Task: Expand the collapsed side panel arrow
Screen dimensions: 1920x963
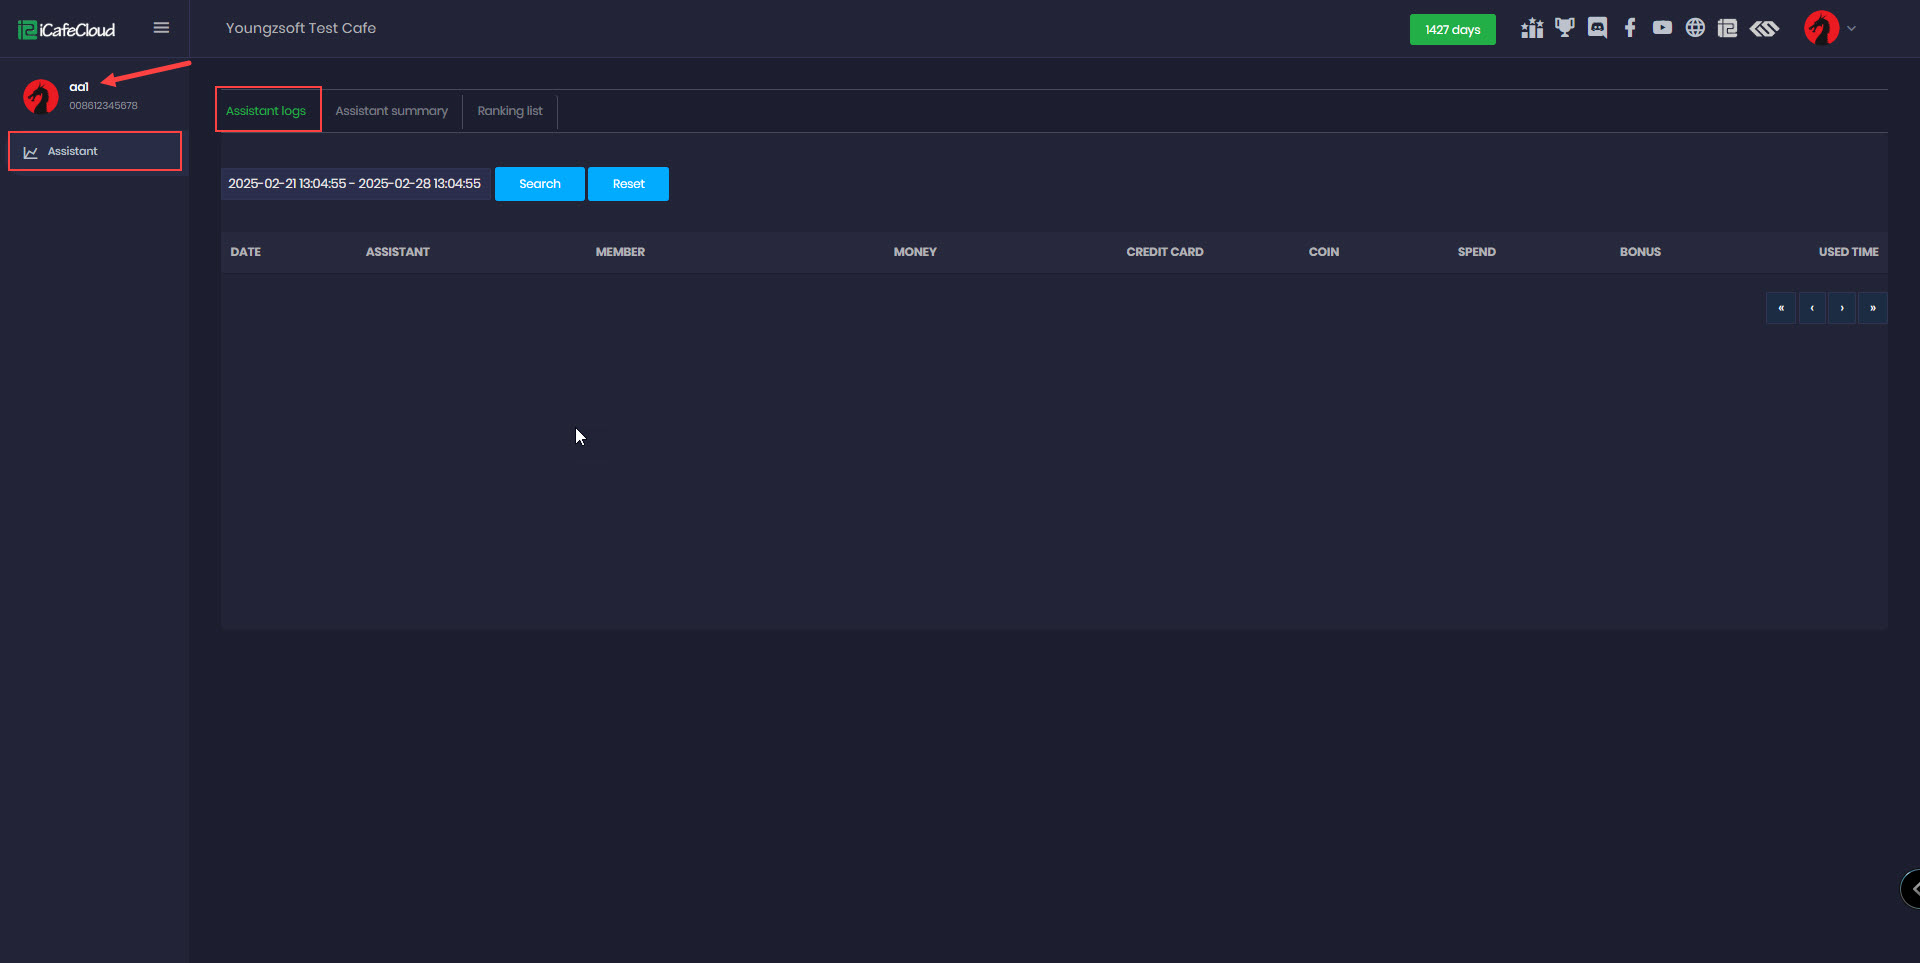Action: pyautogui.click(x=1912, y=888)
